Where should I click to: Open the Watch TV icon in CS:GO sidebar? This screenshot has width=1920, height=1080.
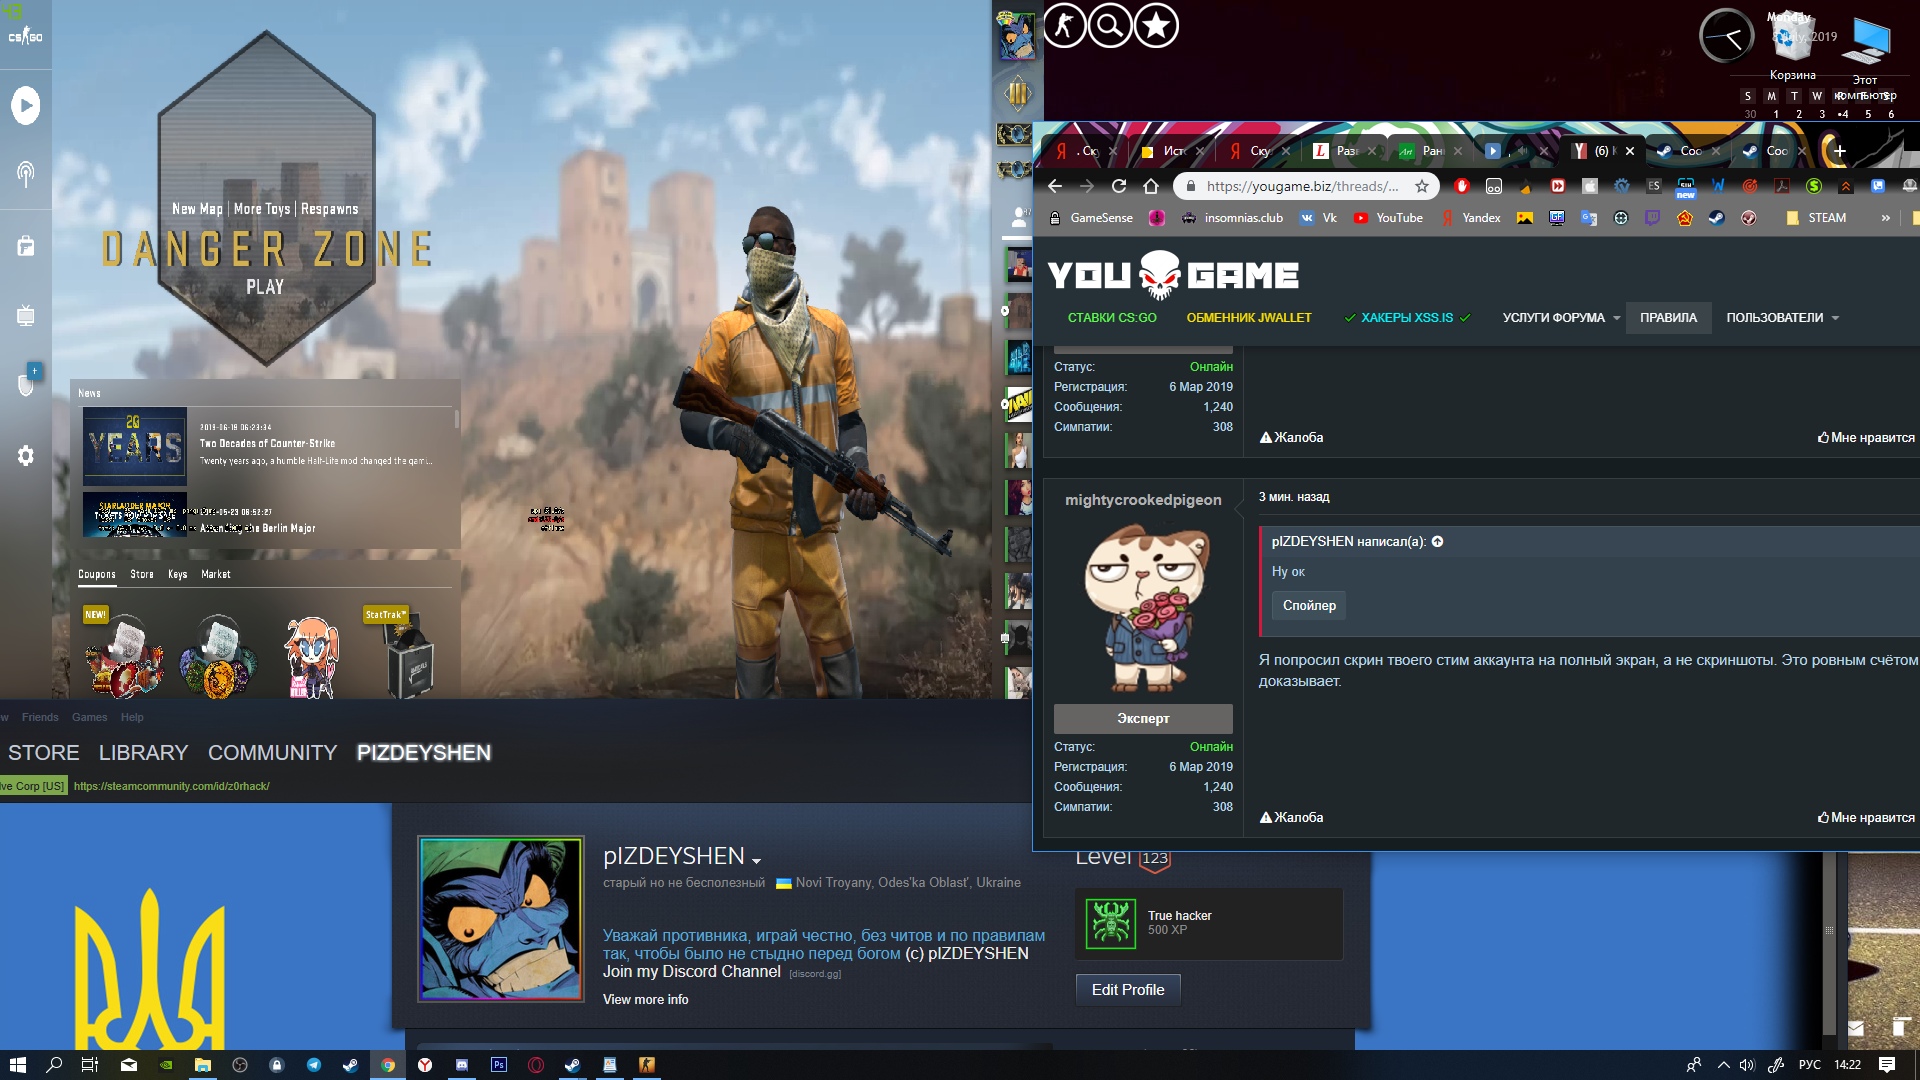[x=26, y=316]
